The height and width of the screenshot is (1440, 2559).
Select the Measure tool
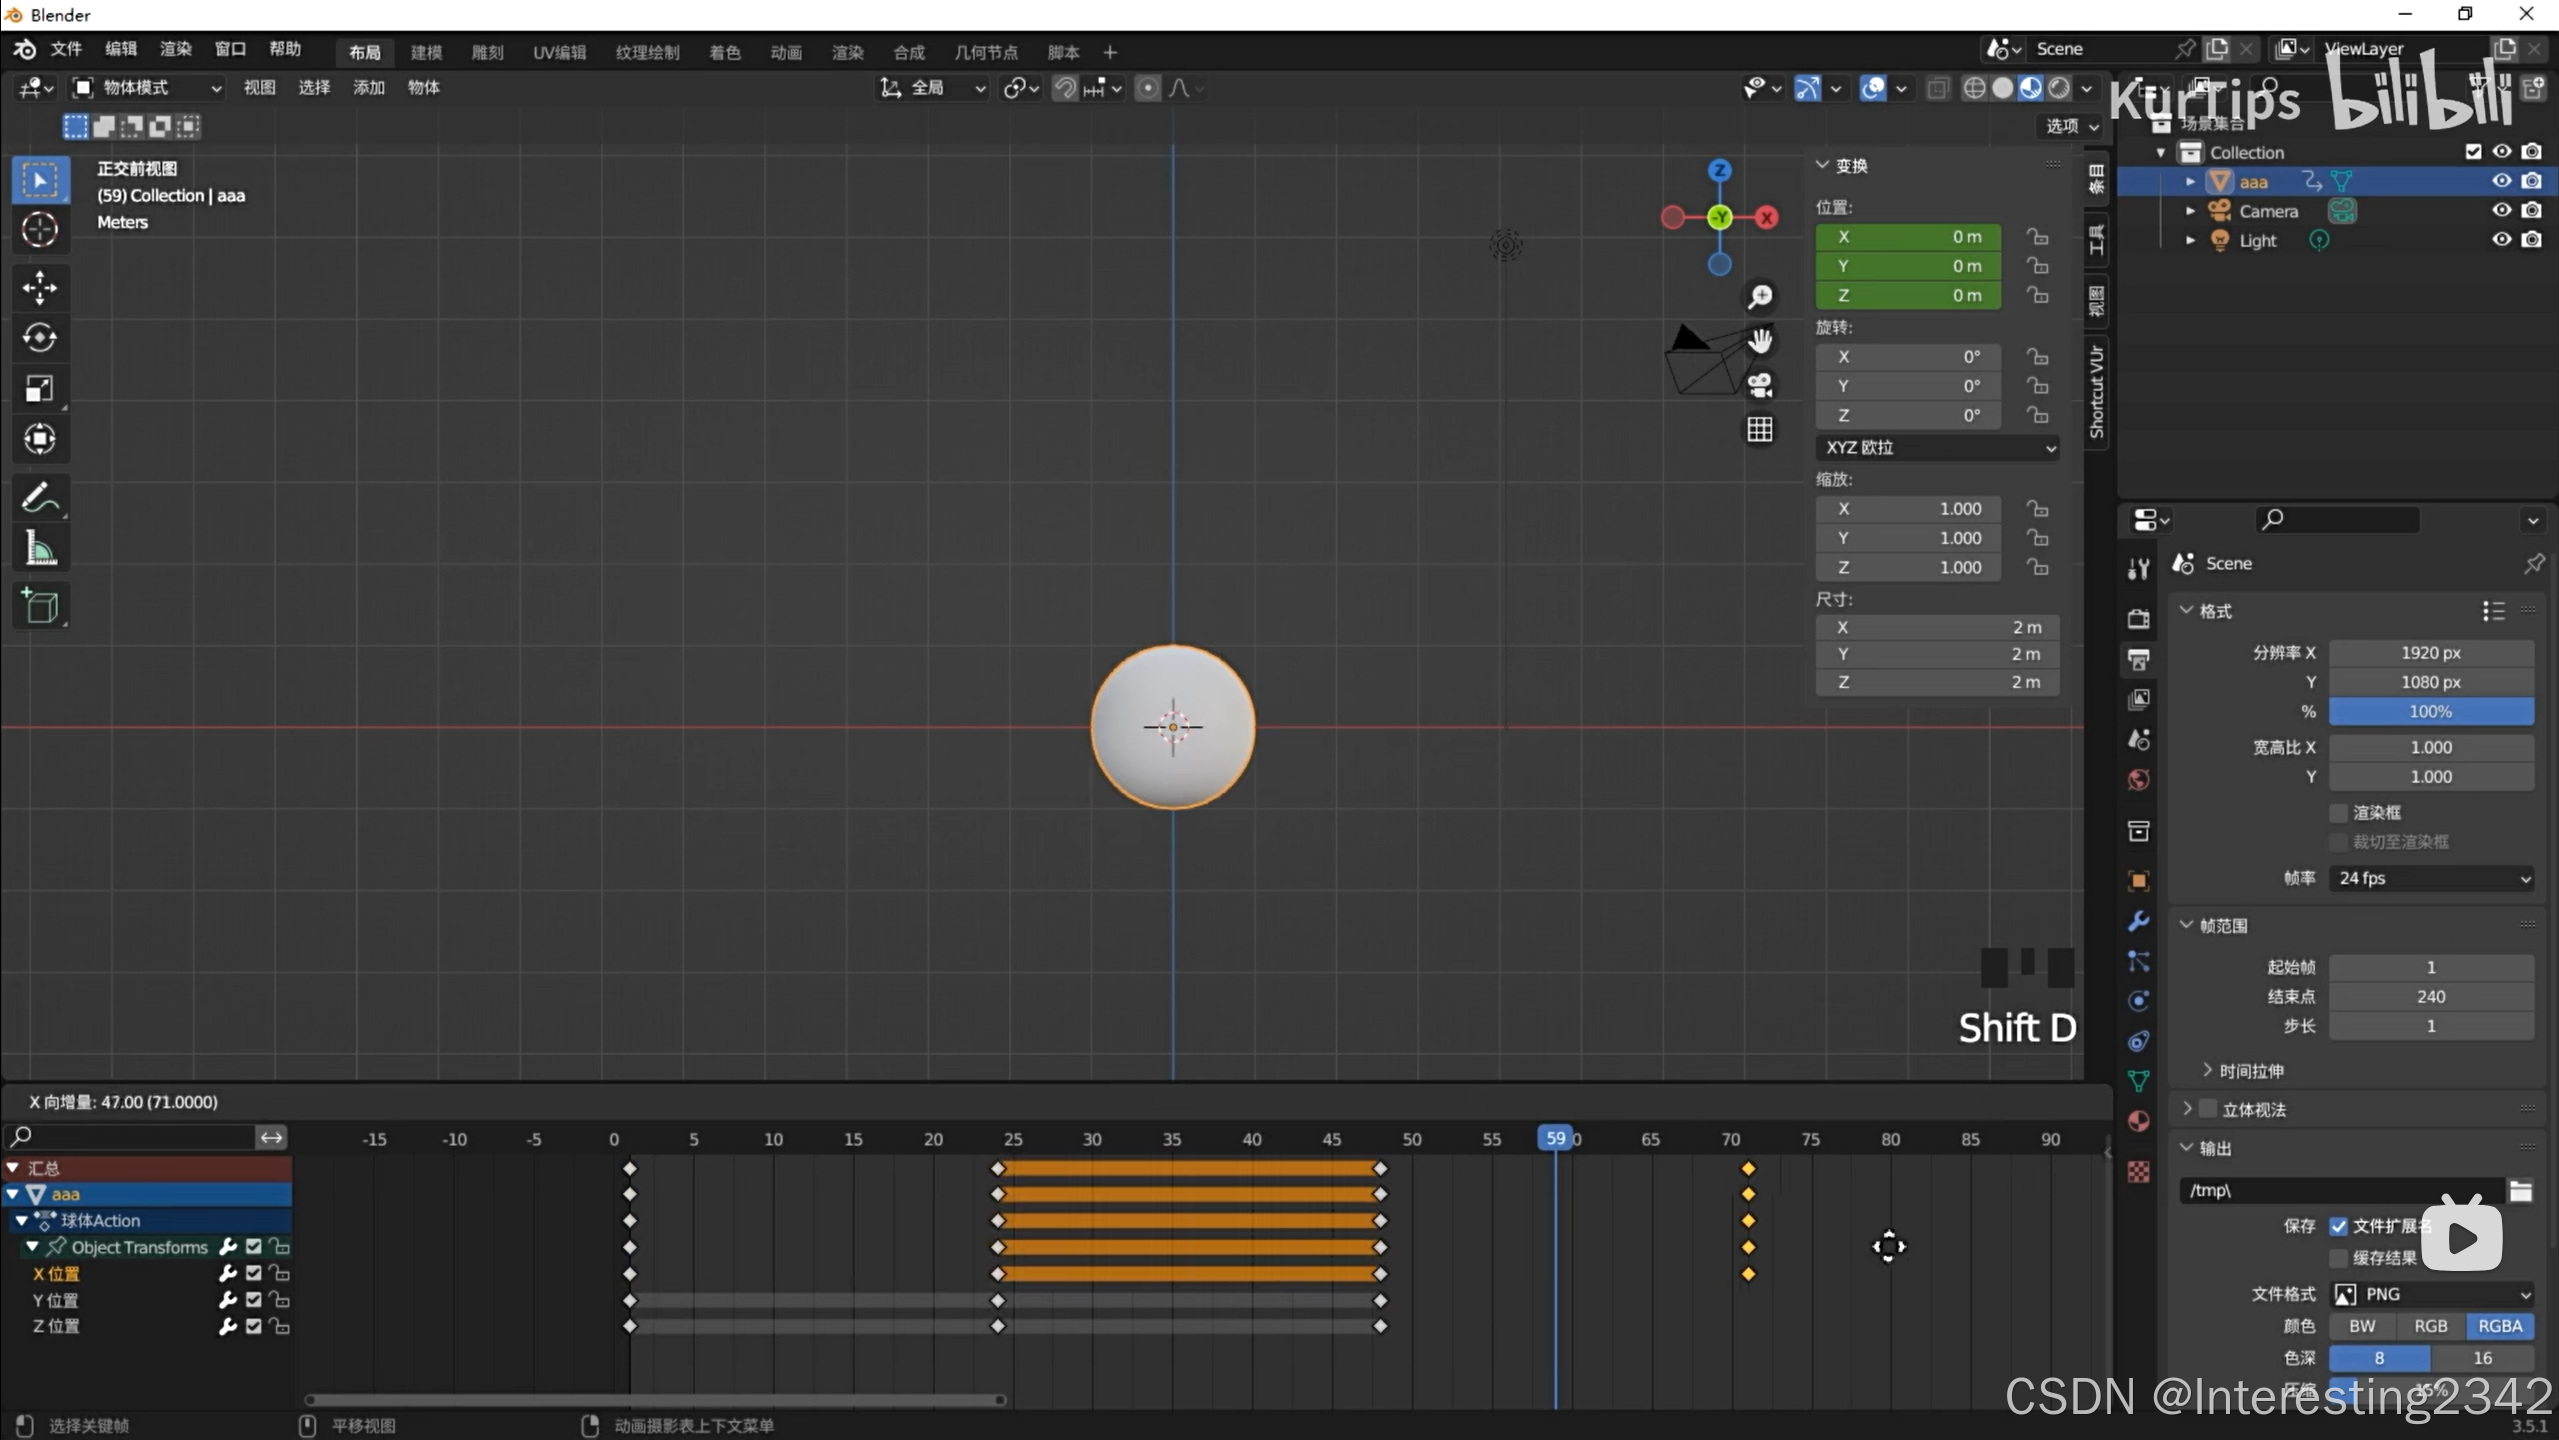(x=40, y=548)
